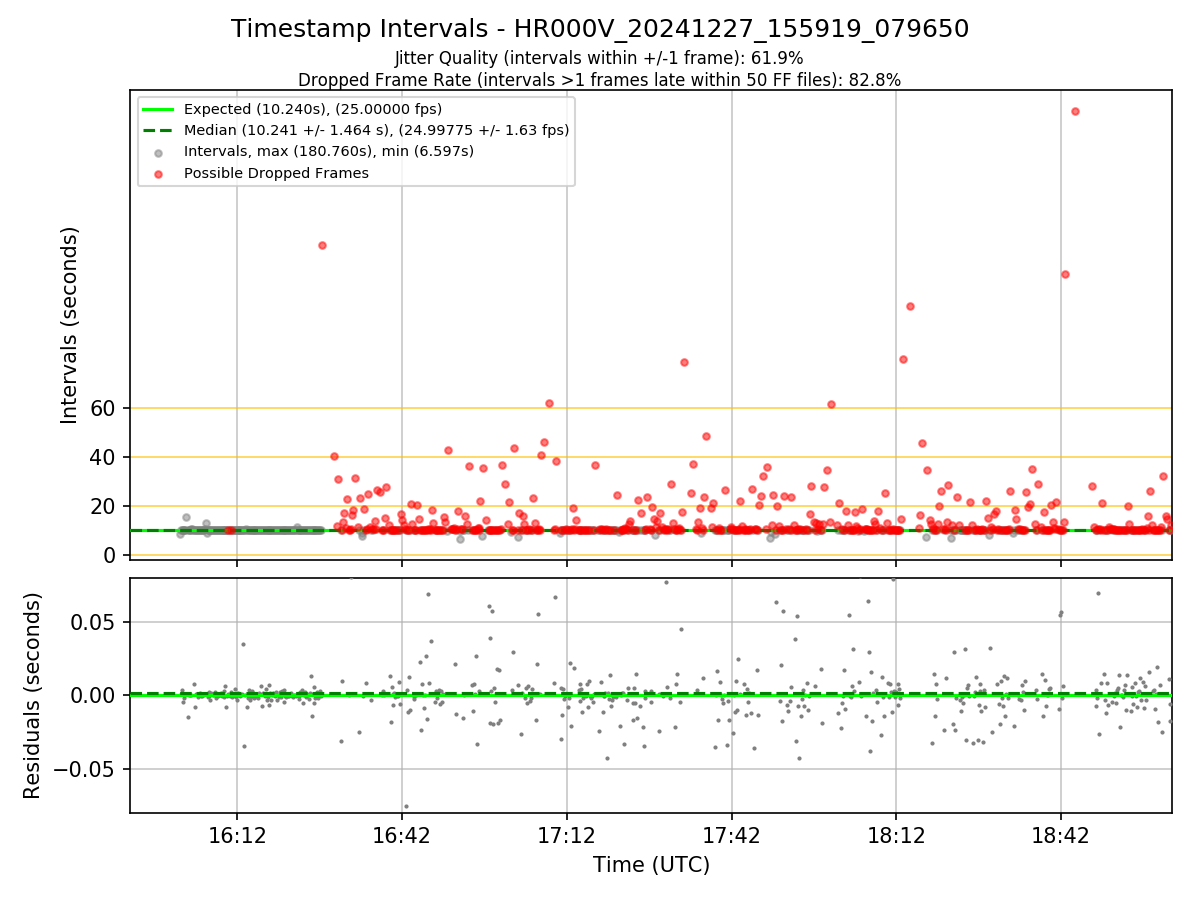1200x900 pixels.
Task: Click the '60' tick on intervals axis
Action: tap(104, 408)
